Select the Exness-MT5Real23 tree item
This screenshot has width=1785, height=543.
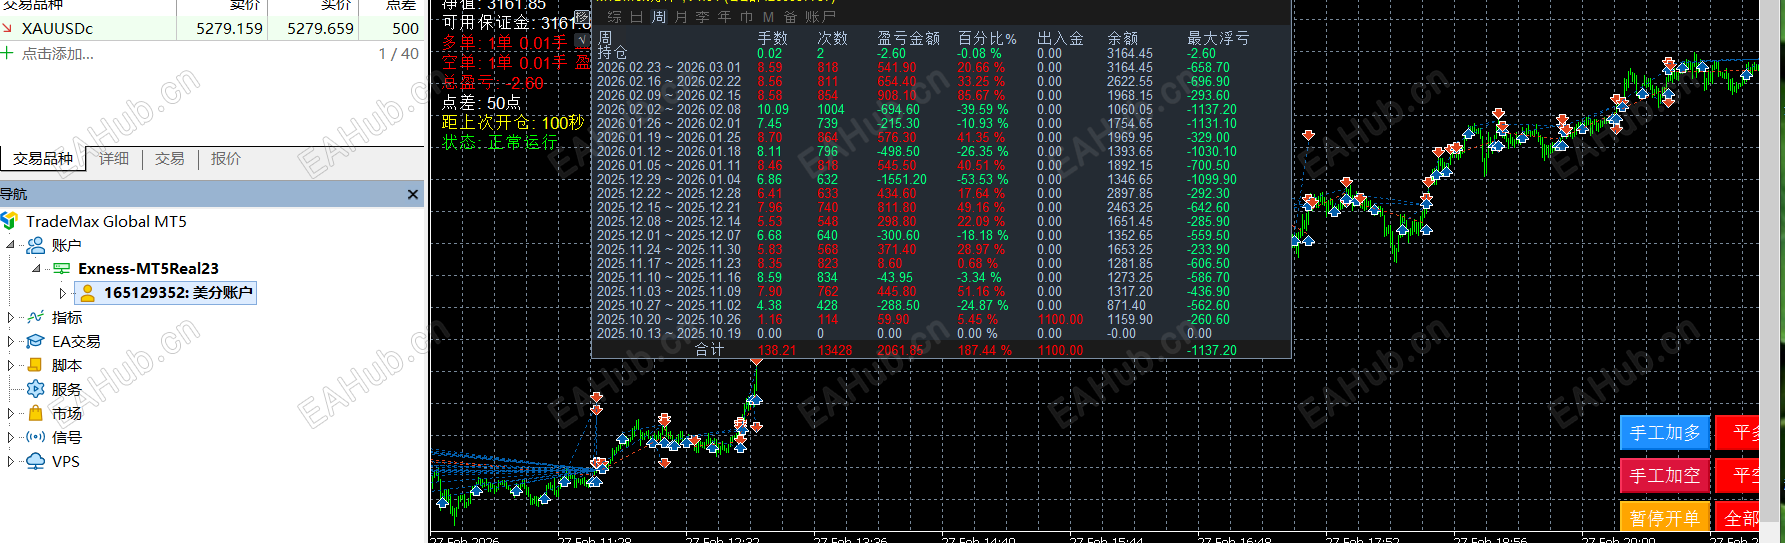coord(148,269)
